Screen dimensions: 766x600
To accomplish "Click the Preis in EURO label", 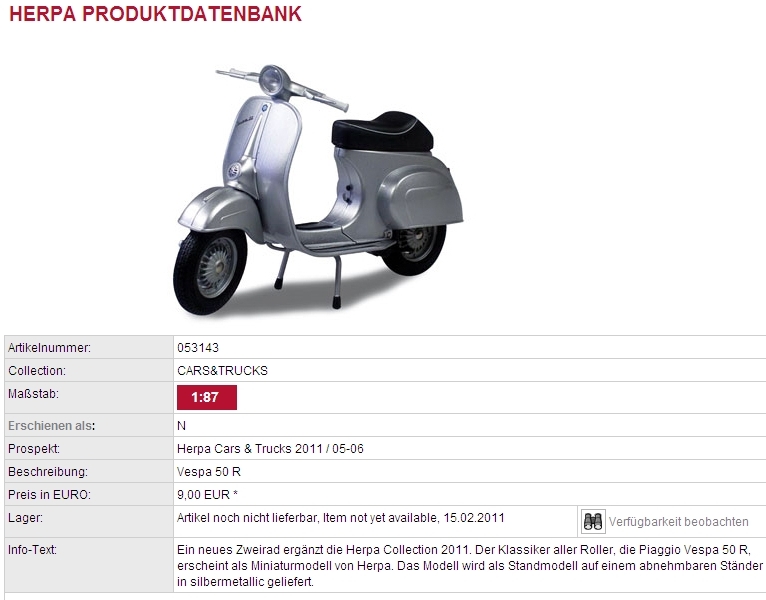I will point(49,495).
